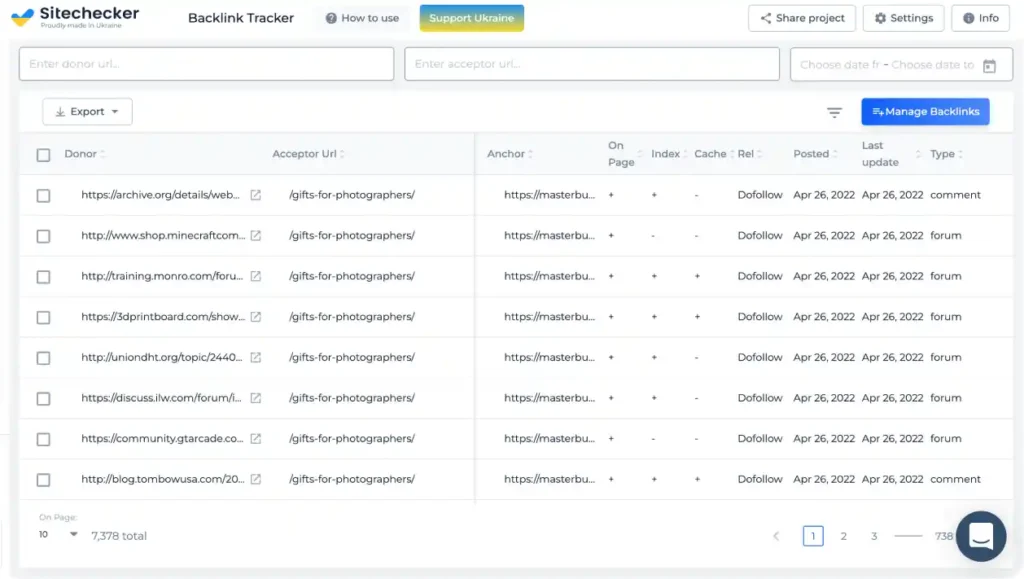Image resolution: width=1024 pixels, height=579 pixels.
Task: Sort table by Acceptor Url column
Action: coord(308,154)
